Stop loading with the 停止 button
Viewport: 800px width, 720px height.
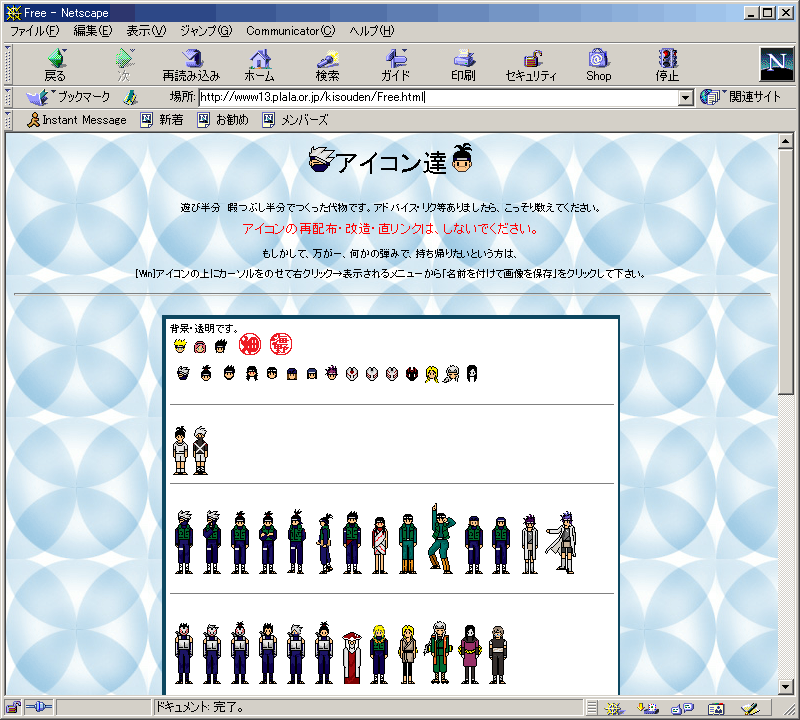click(x=667, y=65)
